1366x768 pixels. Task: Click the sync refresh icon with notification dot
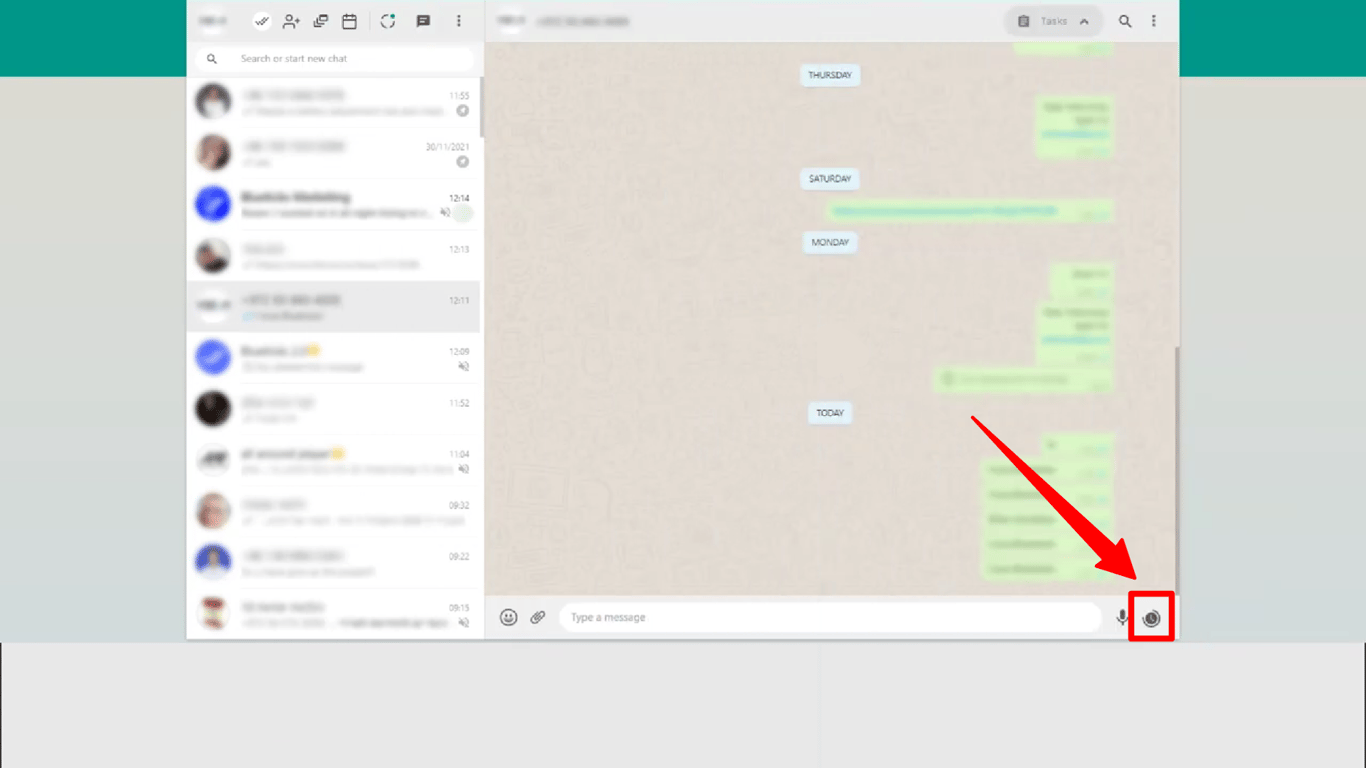(x=388, y=20)
